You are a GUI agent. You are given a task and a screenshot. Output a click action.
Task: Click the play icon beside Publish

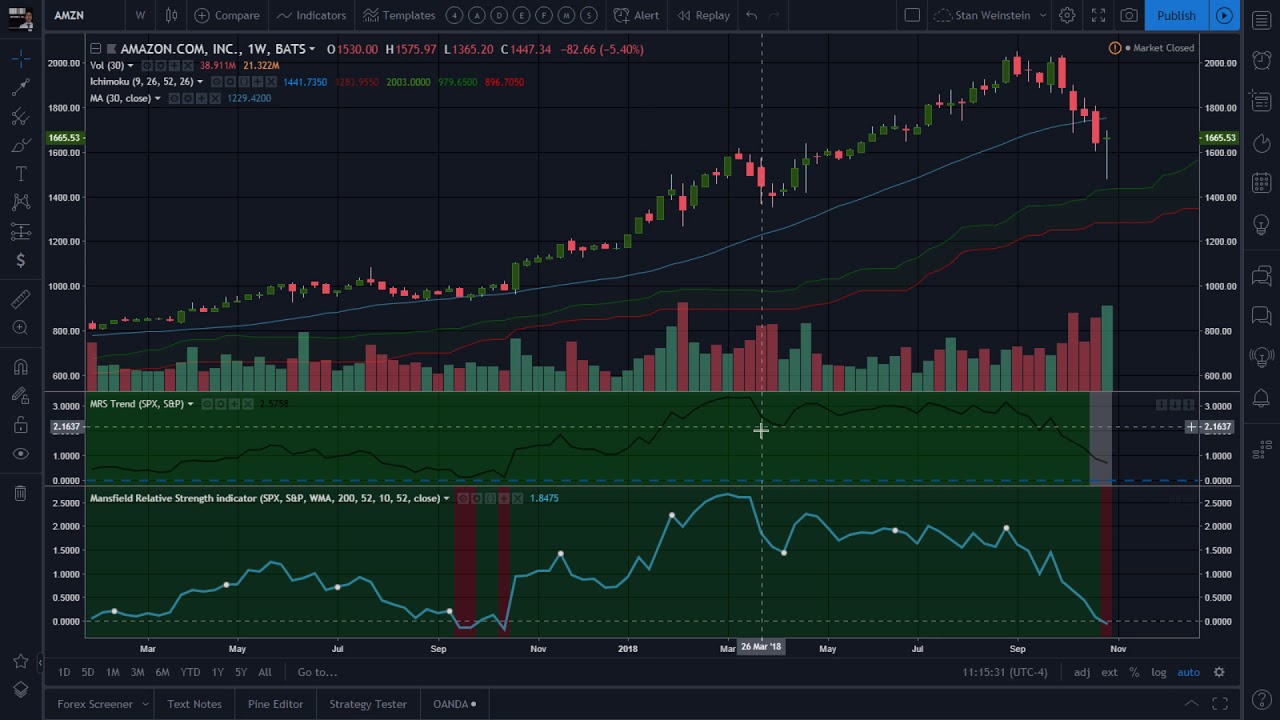[x=1224, y=15]
